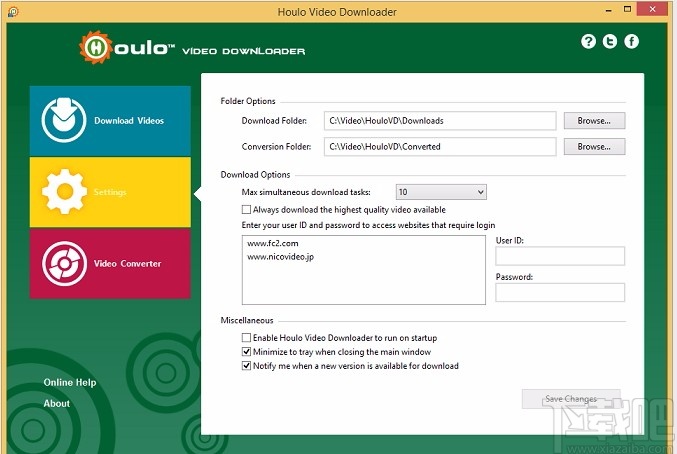Click the Conversion Folder path field
This screenshot has height=454, width=677.
click(x=440, y=147)
